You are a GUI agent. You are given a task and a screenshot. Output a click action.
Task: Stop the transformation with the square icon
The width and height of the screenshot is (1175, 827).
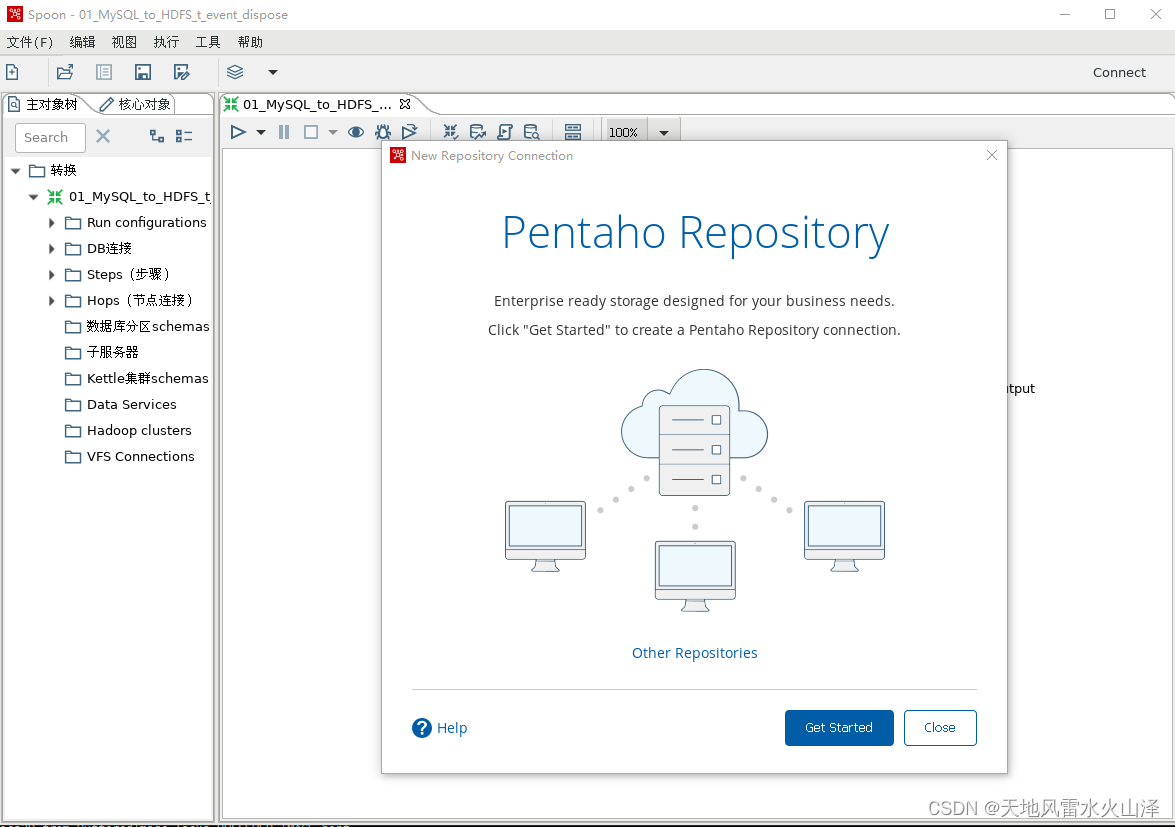tap(311, 132)
